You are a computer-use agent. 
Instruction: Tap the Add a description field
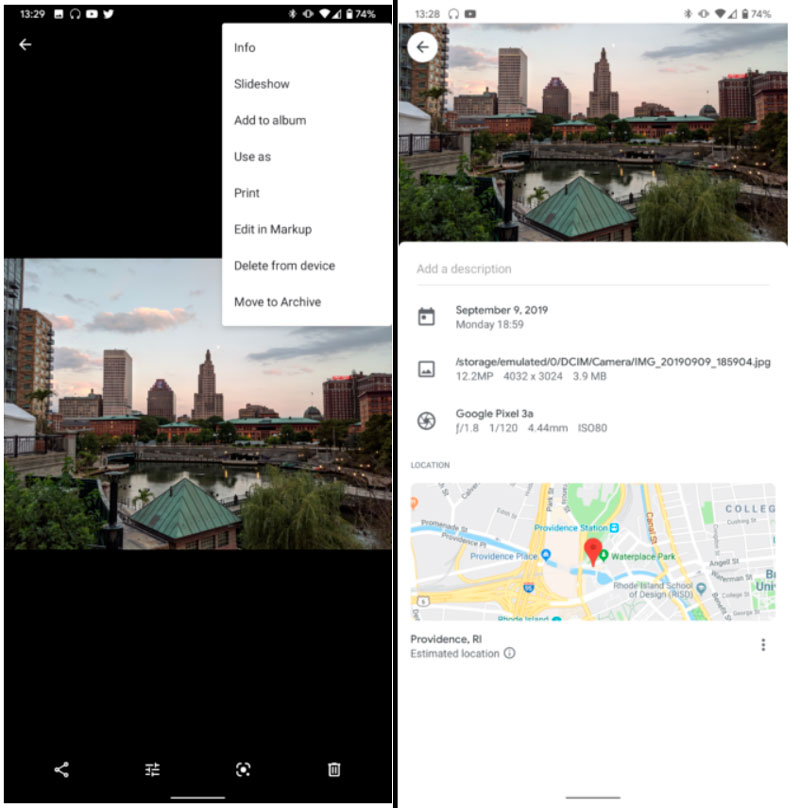(x=593, y=269)
